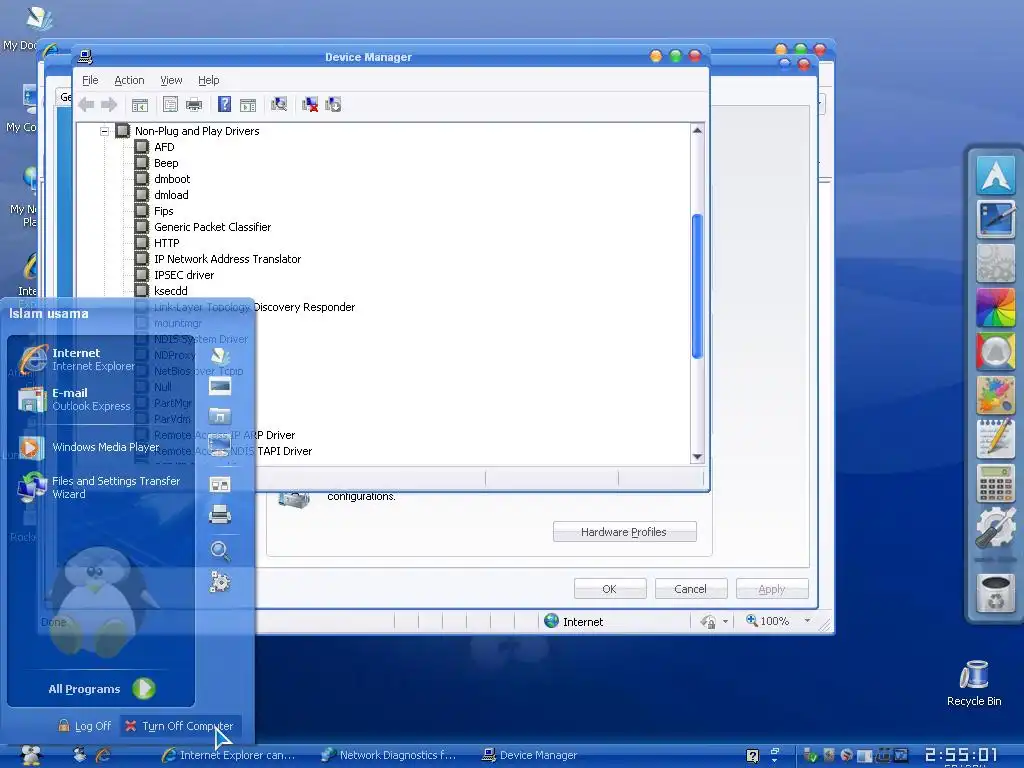Open the View menu
1024x768 pixels.
point(171,80)
